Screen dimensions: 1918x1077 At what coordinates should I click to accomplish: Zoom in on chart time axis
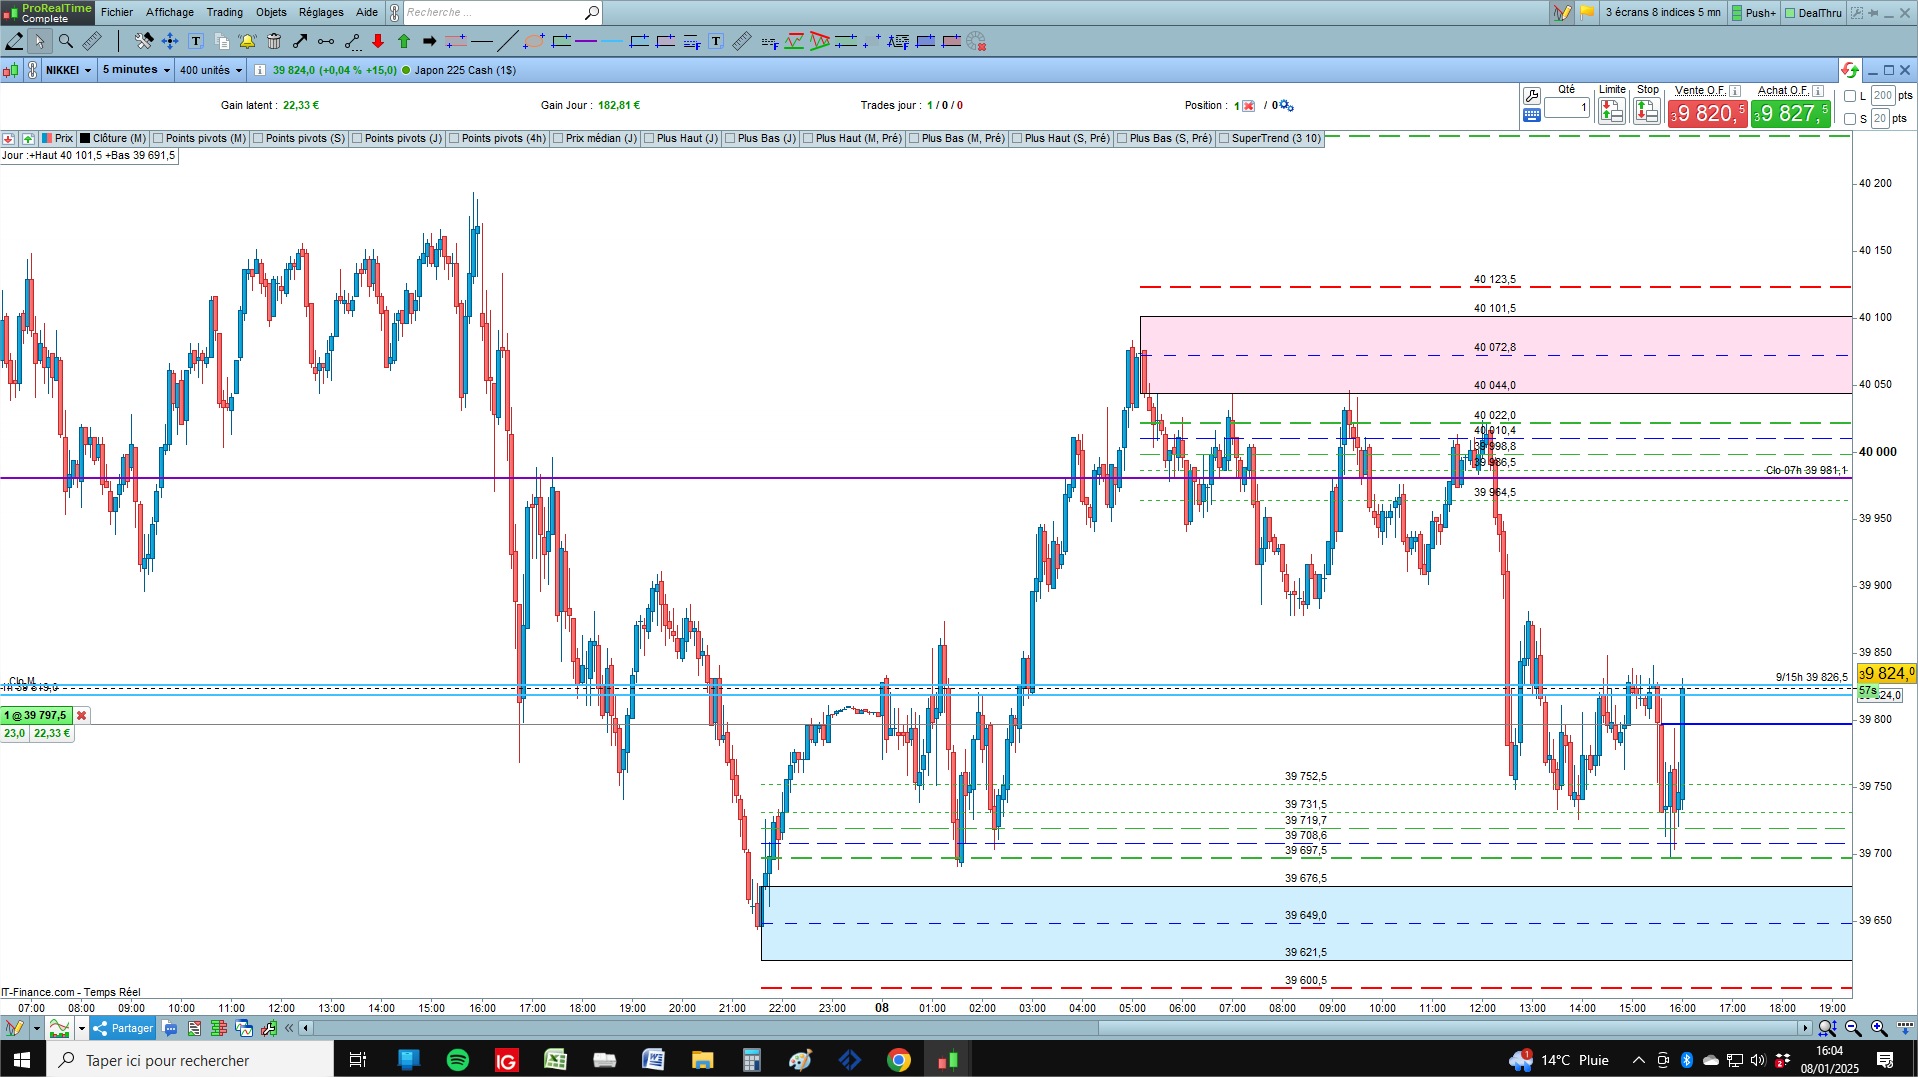pyautogui.click(x=1879, y=1028)
